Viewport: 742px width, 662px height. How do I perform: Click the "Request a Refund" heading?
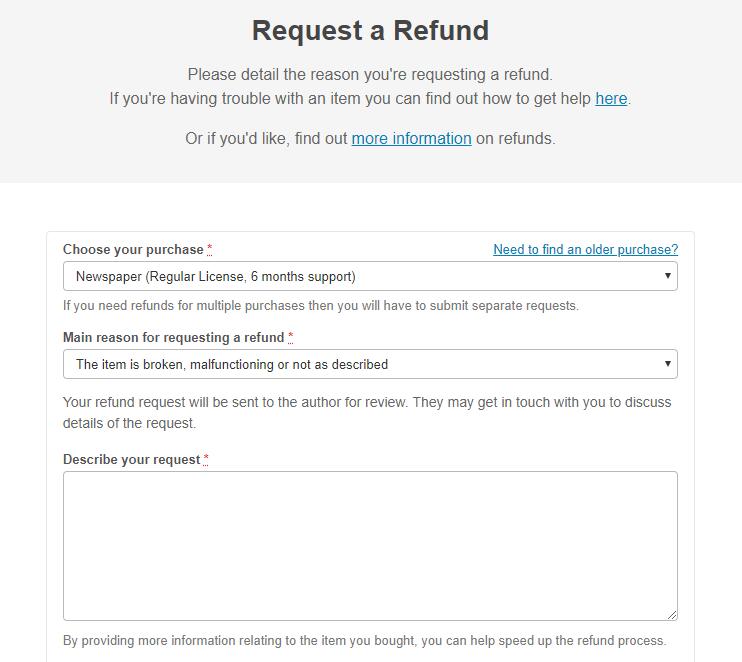click(370, 31)
